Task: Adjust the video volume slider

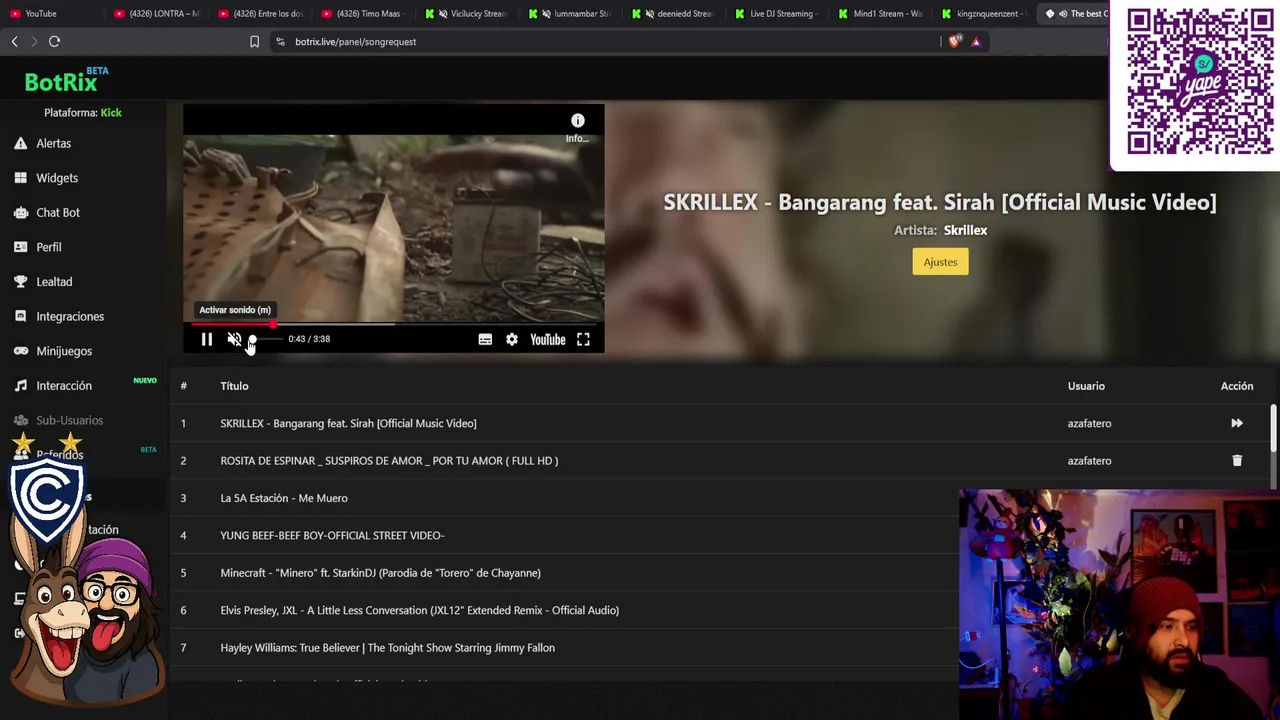Action: coord(265,339)
